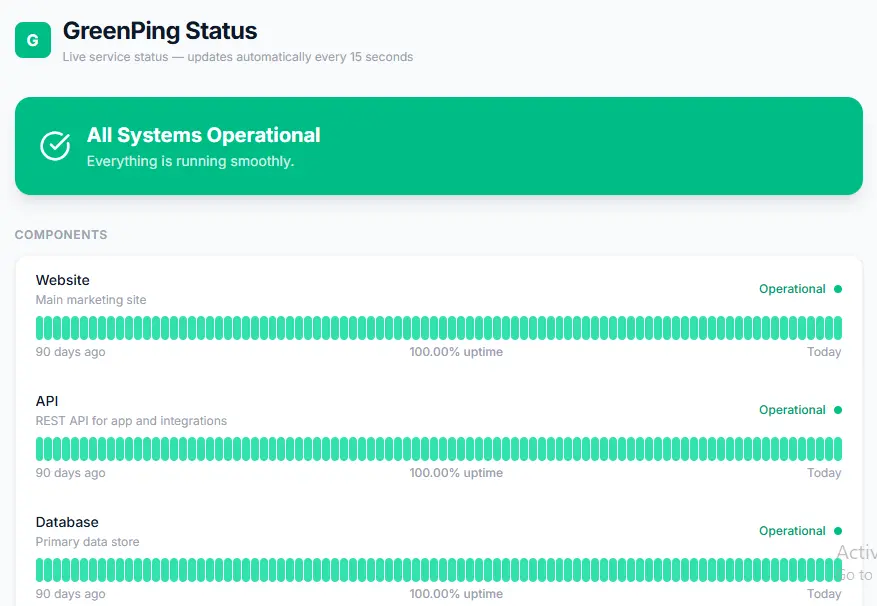Click the GreenPing Status heading
877x606 pixels.
pyautogui.click(x=160, y=31)
